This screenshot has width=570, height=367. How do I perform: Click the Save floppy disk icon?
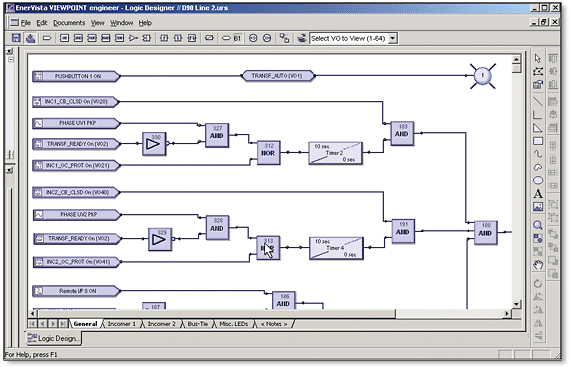click(x=16, y=38)
